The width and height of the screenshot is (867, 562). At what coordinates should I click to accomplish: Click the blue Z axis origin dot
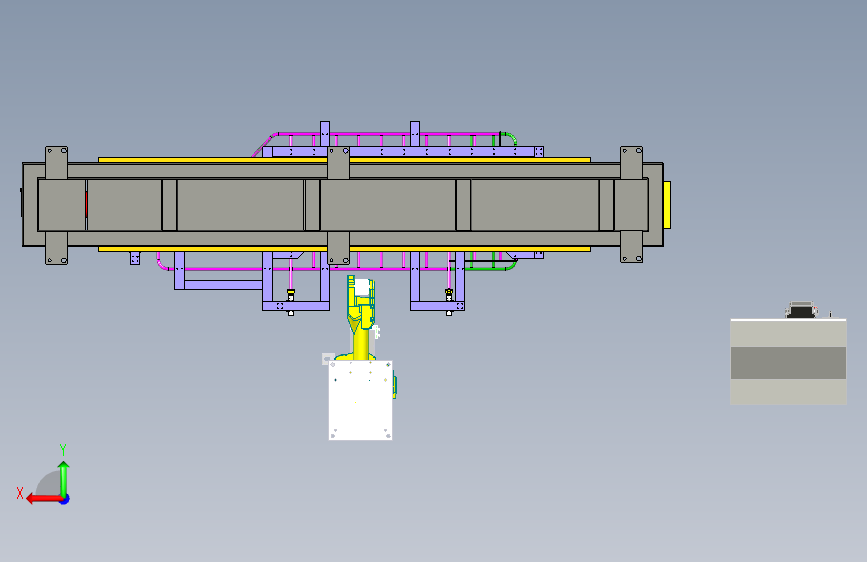(x=65, y=499)
